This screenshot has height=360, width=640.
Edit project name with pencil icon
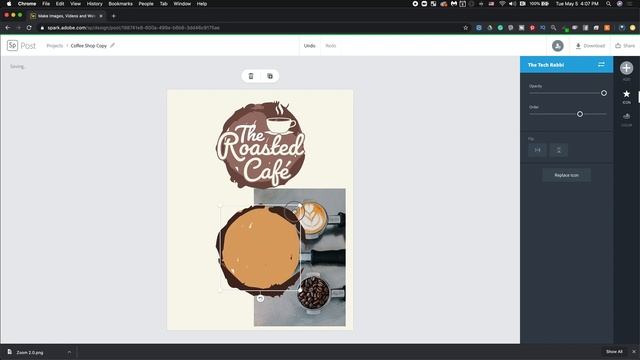pyautogui.click(x=113, y=45)
